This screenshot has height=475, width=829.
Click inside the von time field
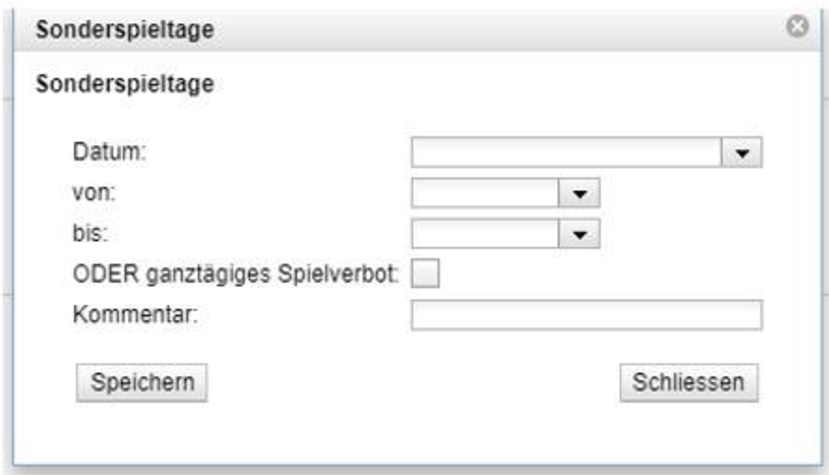coord(485,193)
